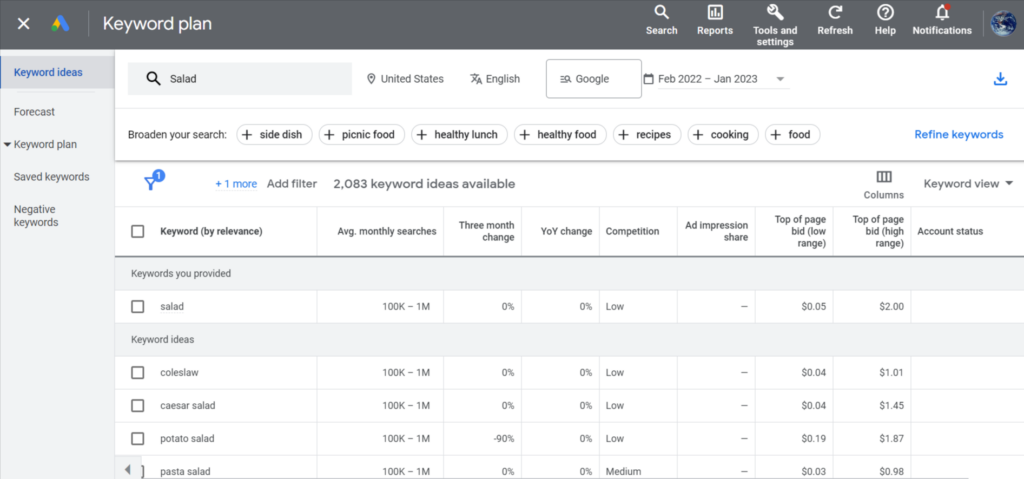Collapse the sidebar with the left arrow
This screenshot has height=479, width=1024.
pyautogui.click(x=127, y=470)
